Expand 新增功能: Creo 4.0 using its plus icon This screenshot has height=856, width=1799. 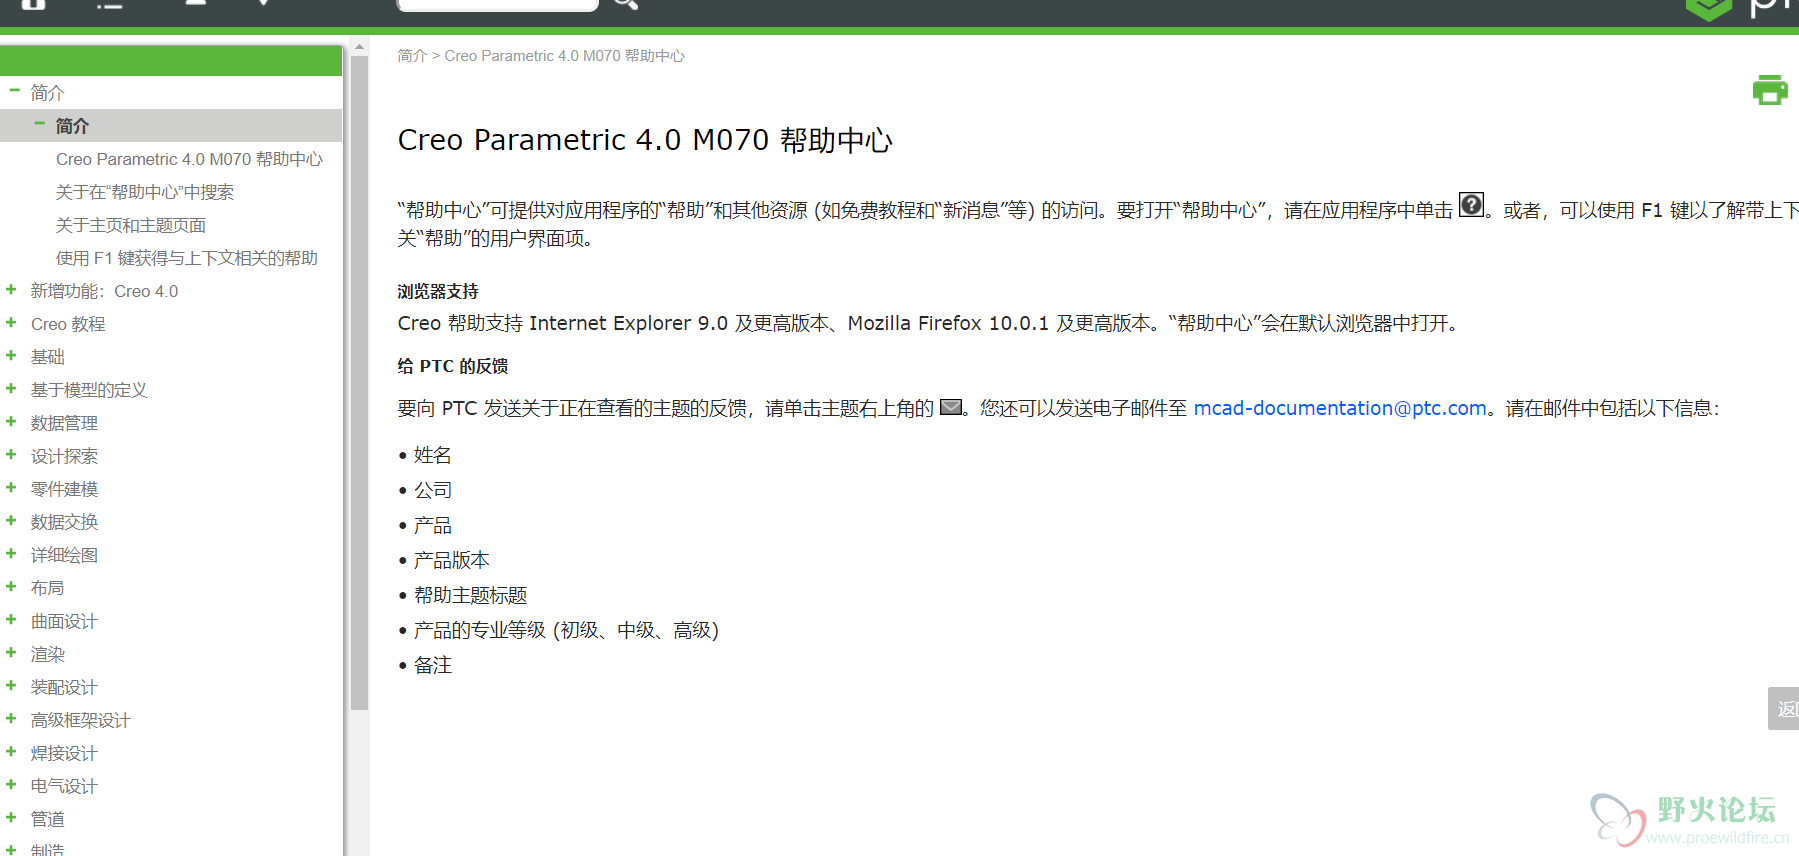11,289
